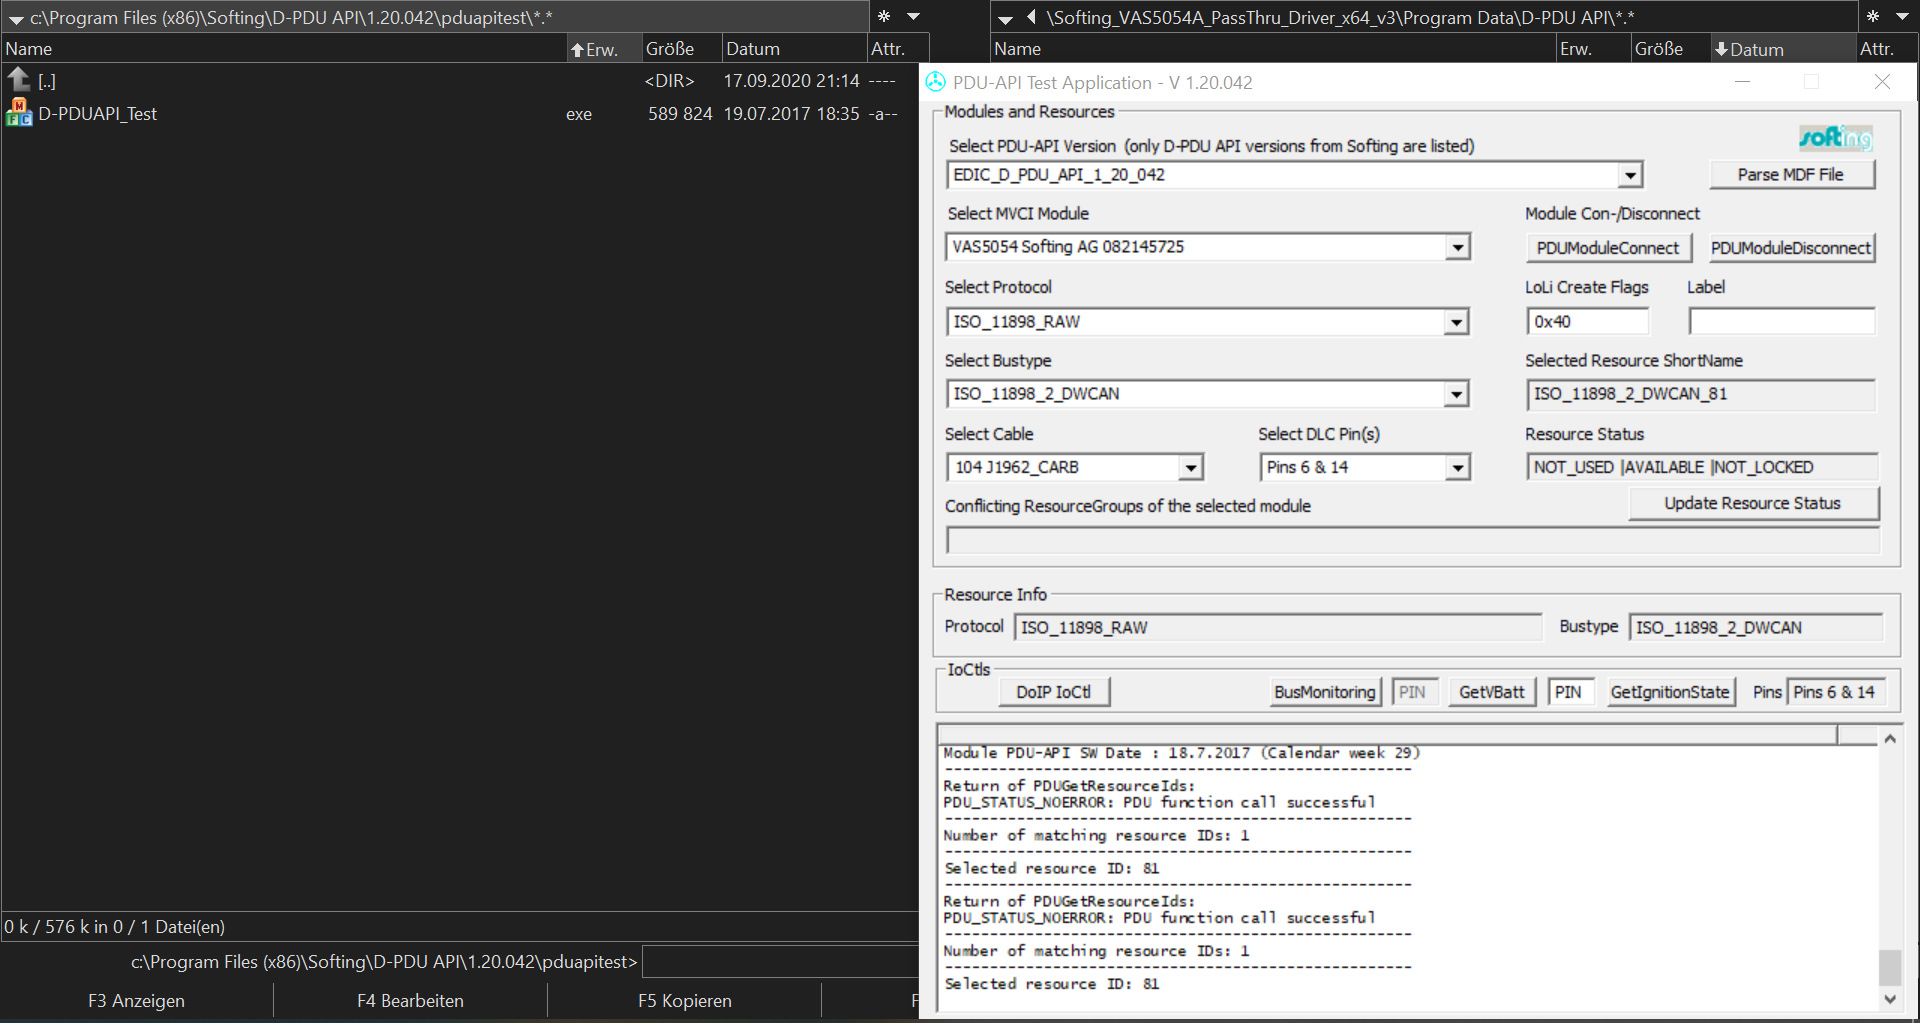Click F3 Anzeigen function button
The height and width of the screenshot is (1023, 1920).
(137, 1000)
